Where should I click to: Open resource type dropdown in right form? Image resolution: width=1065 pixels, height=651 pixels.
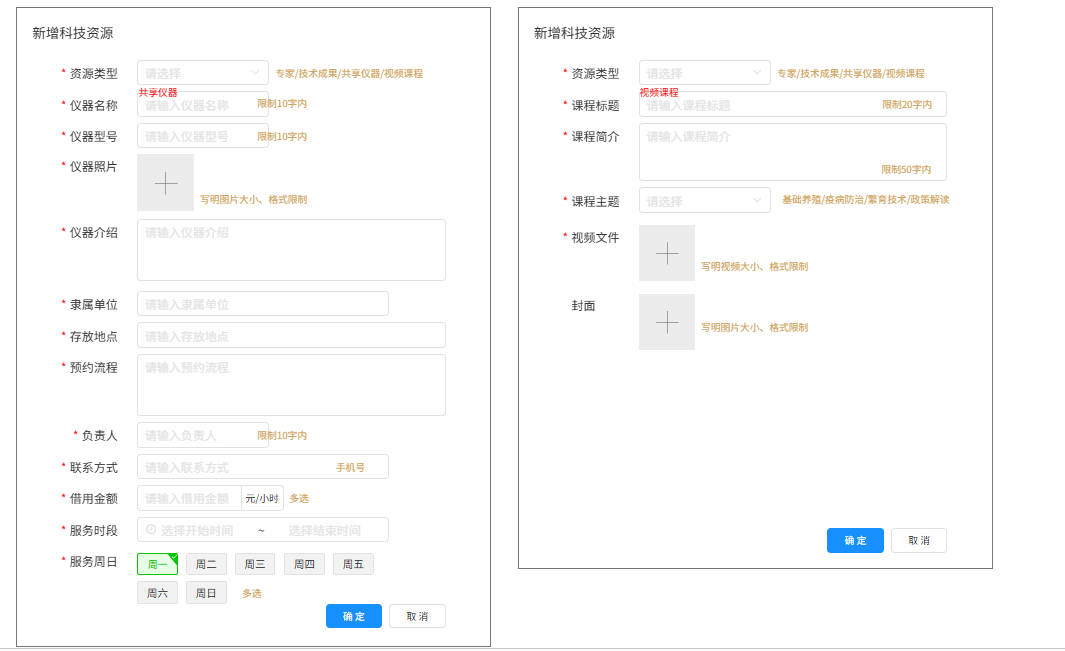tap(704, 73)
